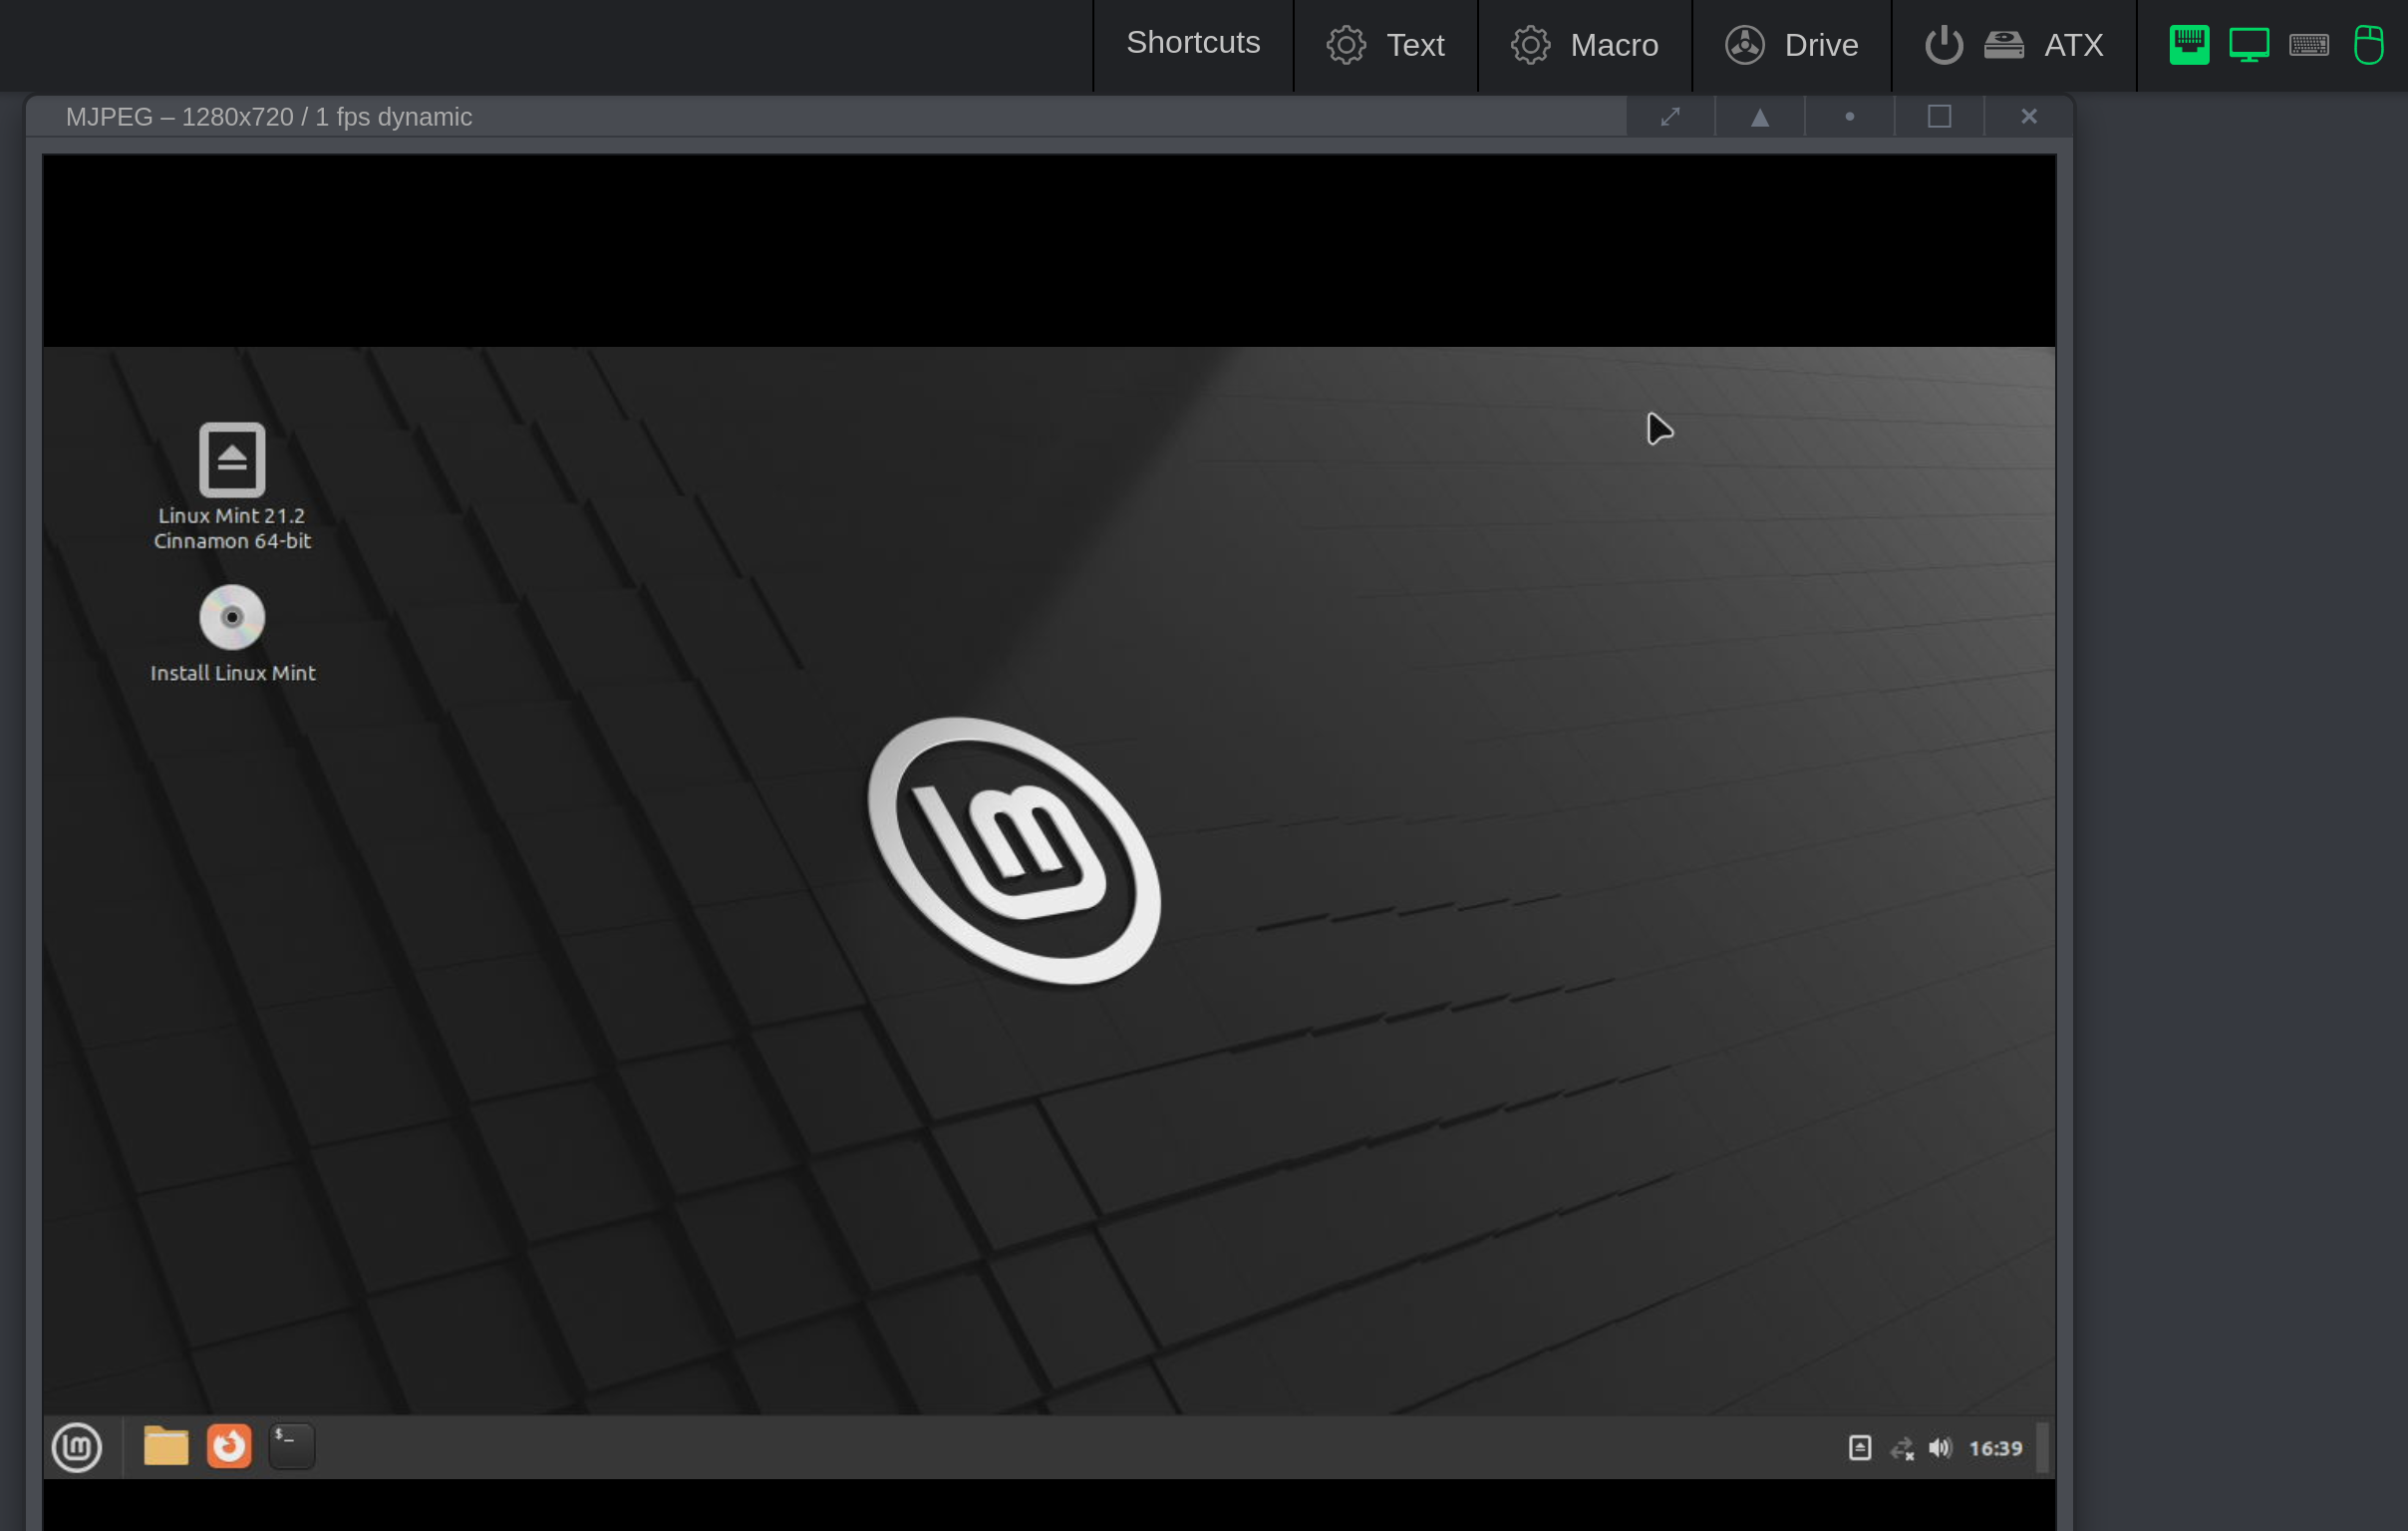
Task: Click the green mouse status icon
Action: [x=2368, y=45]
